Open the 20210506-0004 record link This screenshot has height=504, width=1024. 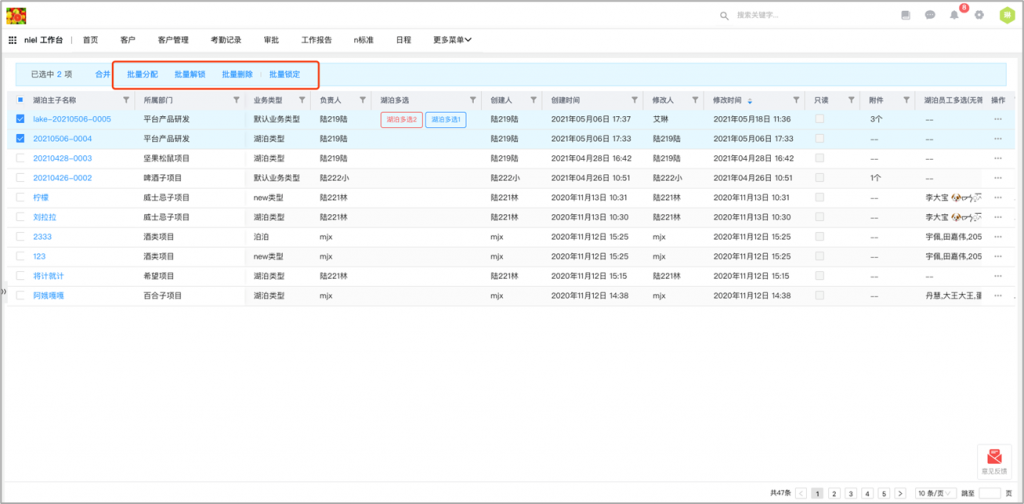(62, 139)
